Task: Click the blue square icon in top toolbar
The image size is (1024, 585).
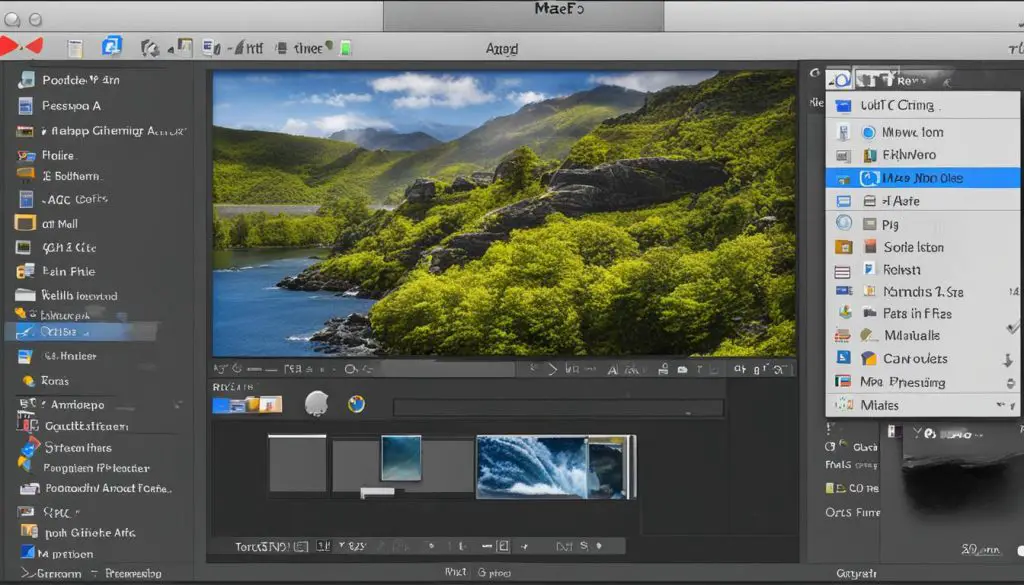Action: click(112, 46)
